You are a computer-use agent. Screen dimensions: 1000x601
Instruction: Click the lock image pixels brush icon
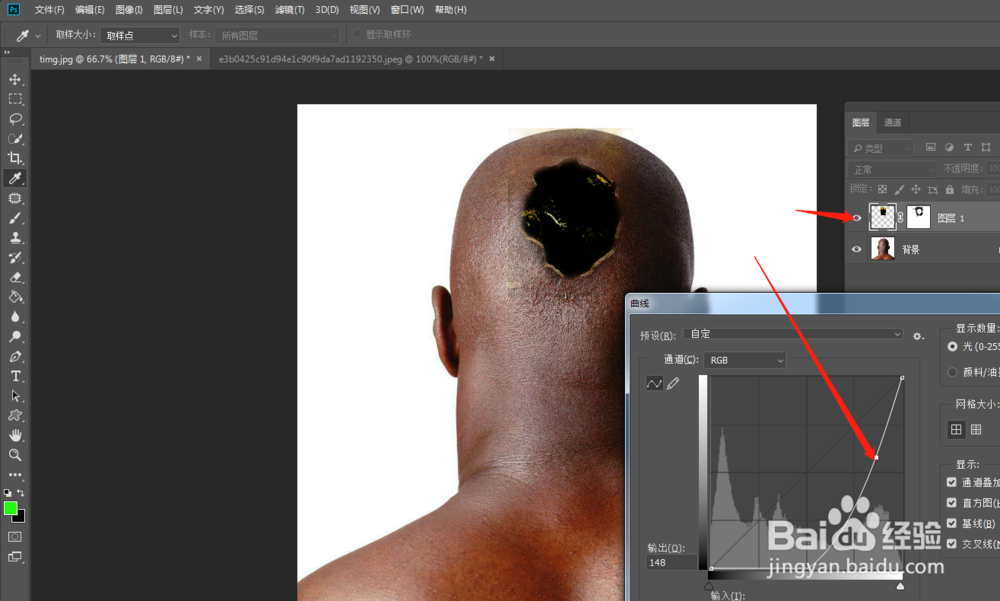[899, 189]
